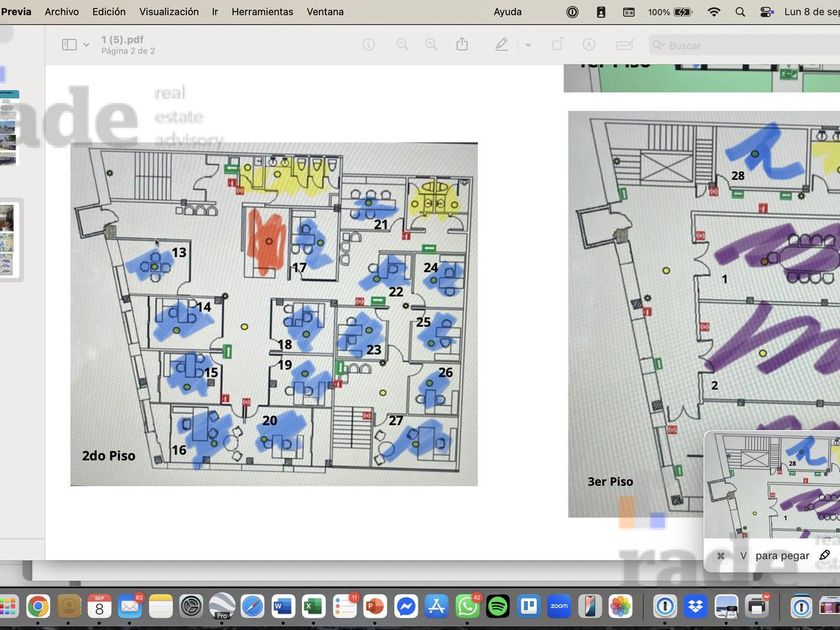The height and width of the screenshot is (630, 840).
Task: Open the Wi-Fi menu bar icon
Action: pyautogui.click(x=714, y=12)
